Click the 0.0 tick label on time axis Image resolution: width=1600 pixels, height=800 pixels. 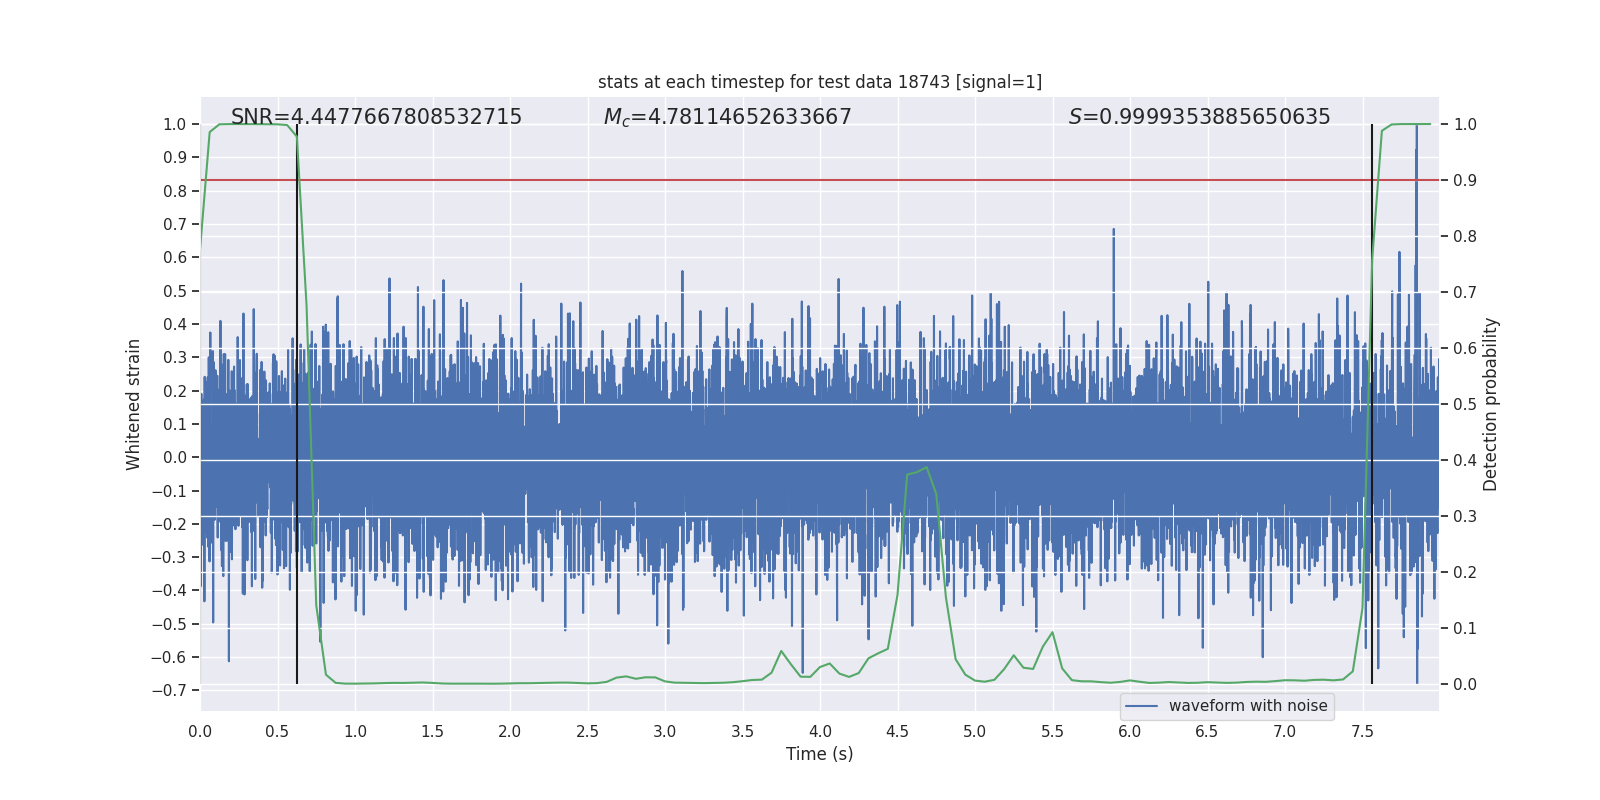point(200,732)
